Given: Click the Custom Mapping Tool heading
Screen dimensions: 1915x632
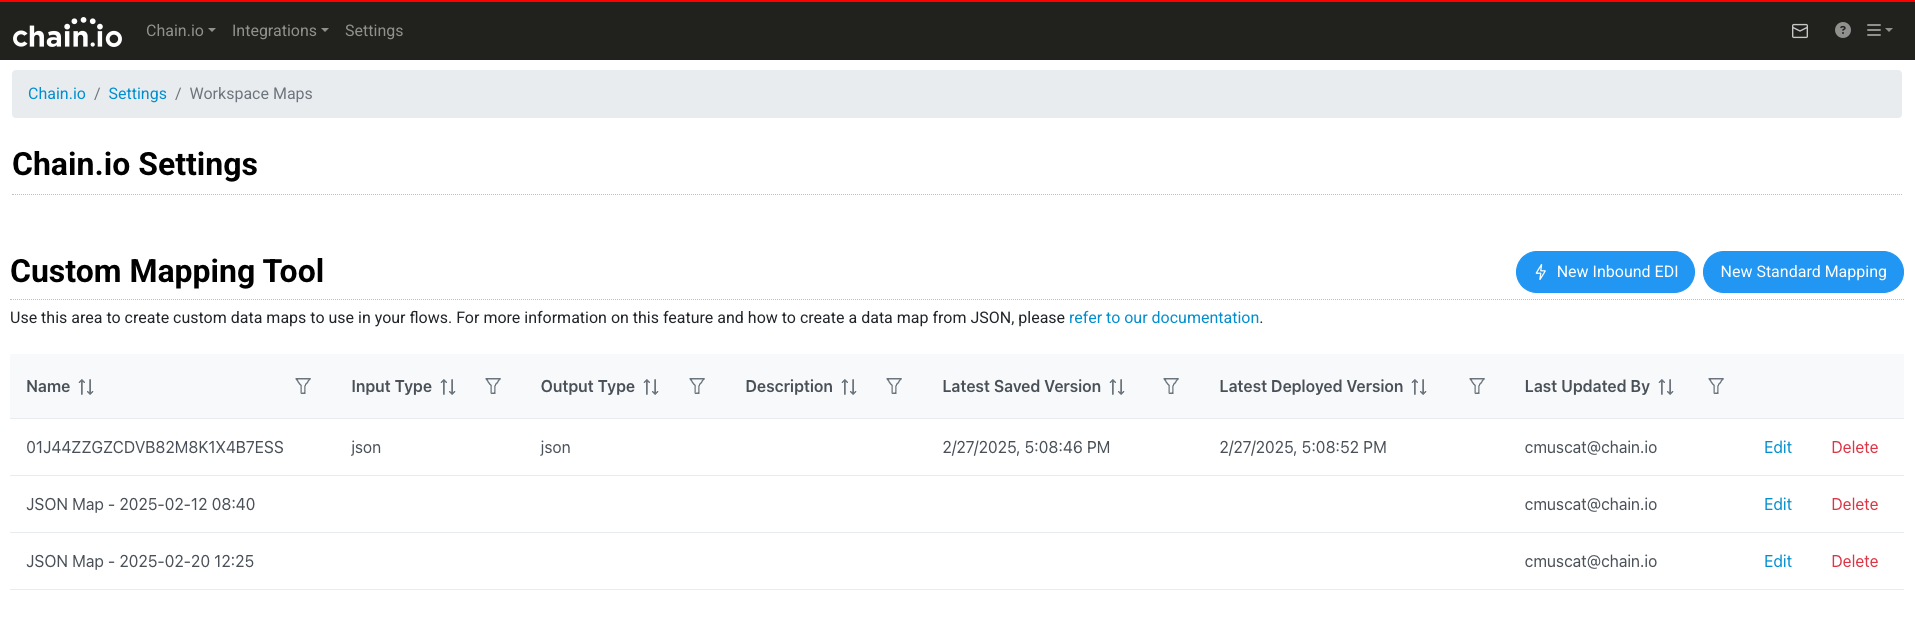Looking at the screenshot, I should pos(167,271).
